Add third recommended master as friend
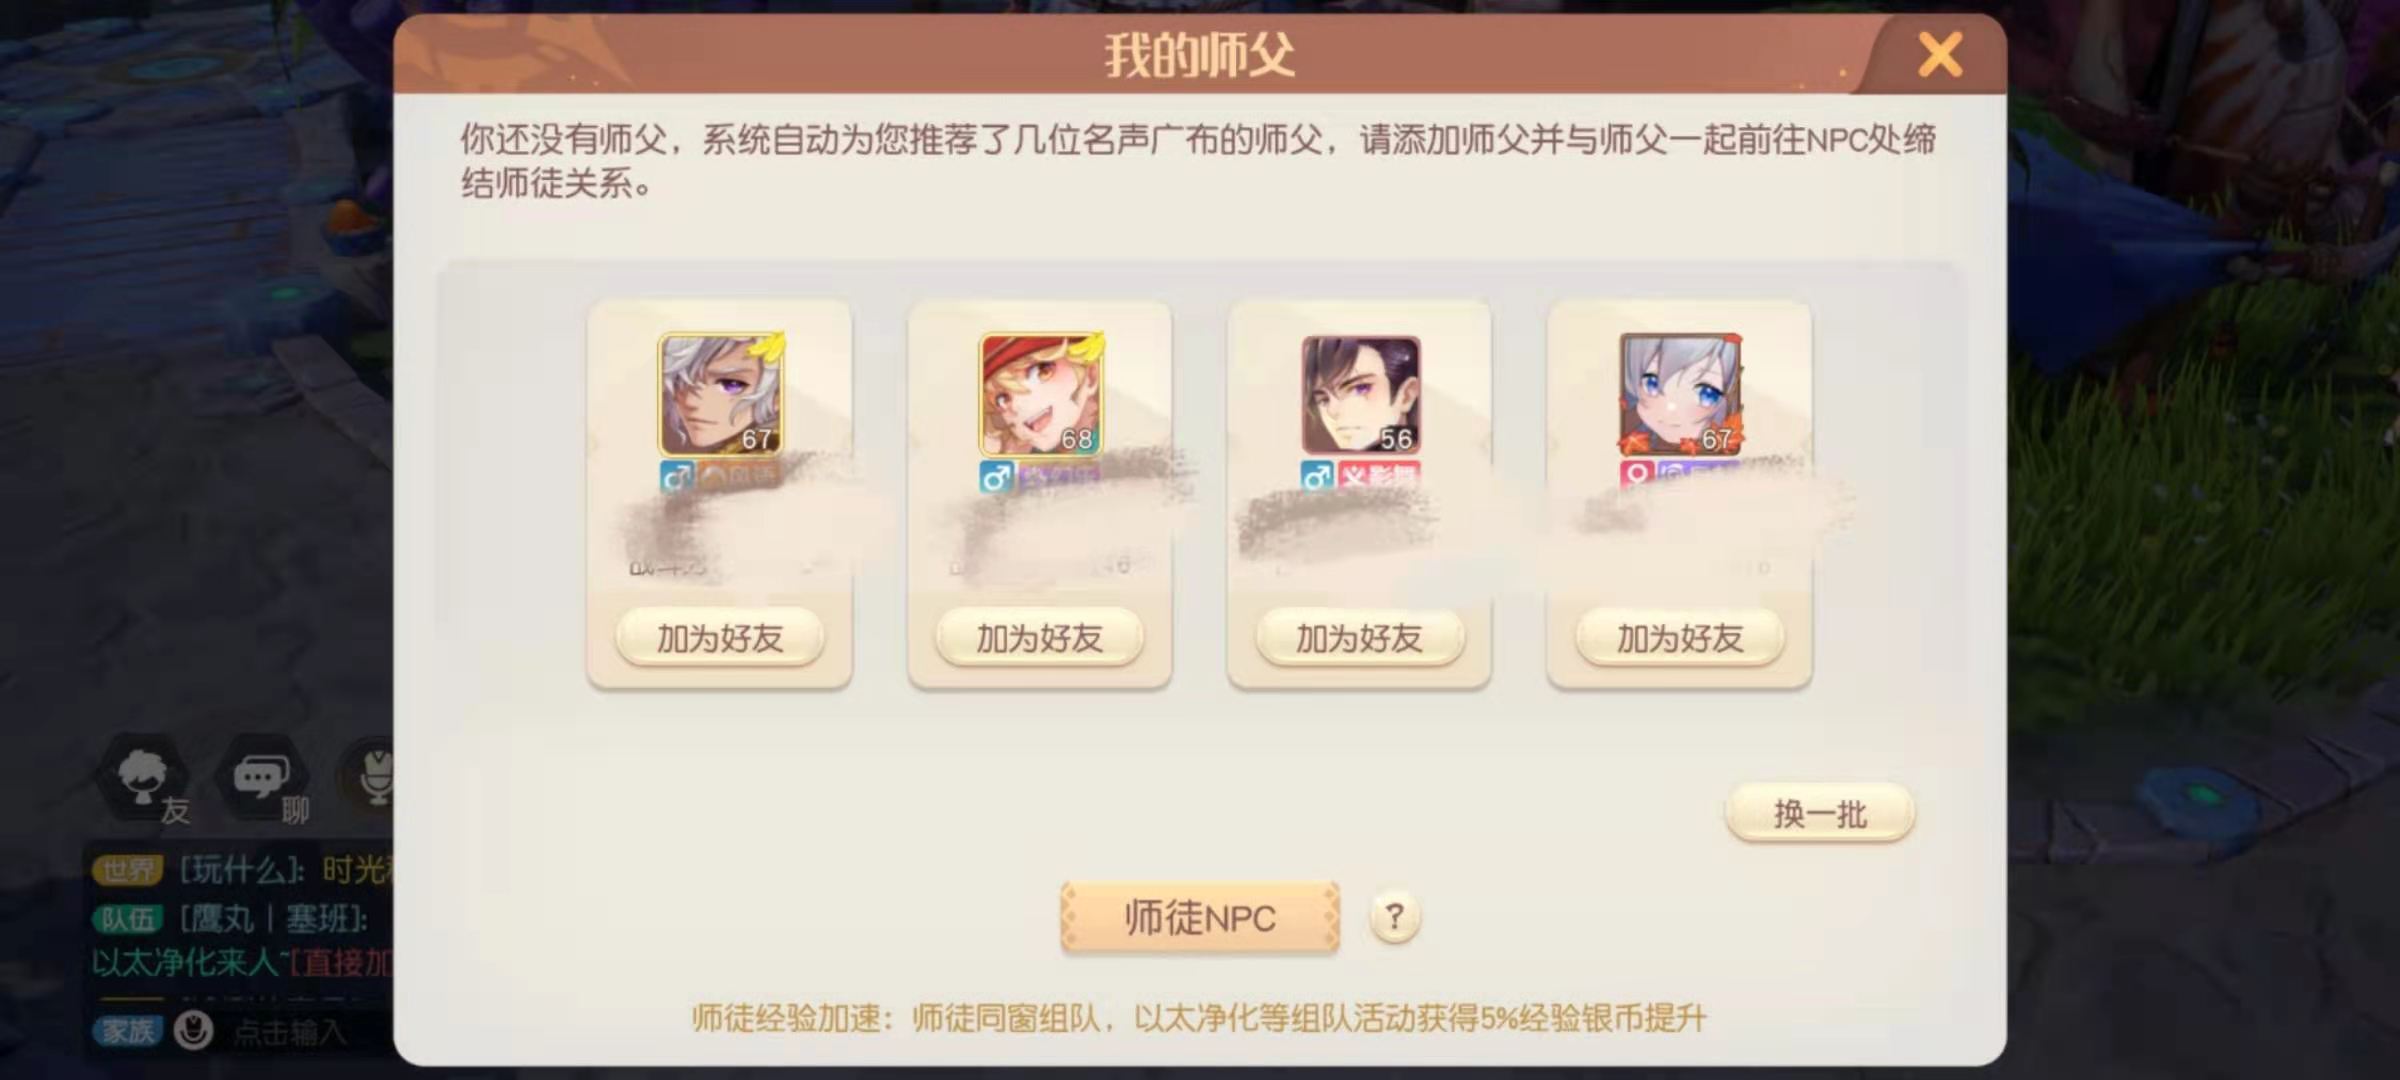 (x=1360, y=637)
